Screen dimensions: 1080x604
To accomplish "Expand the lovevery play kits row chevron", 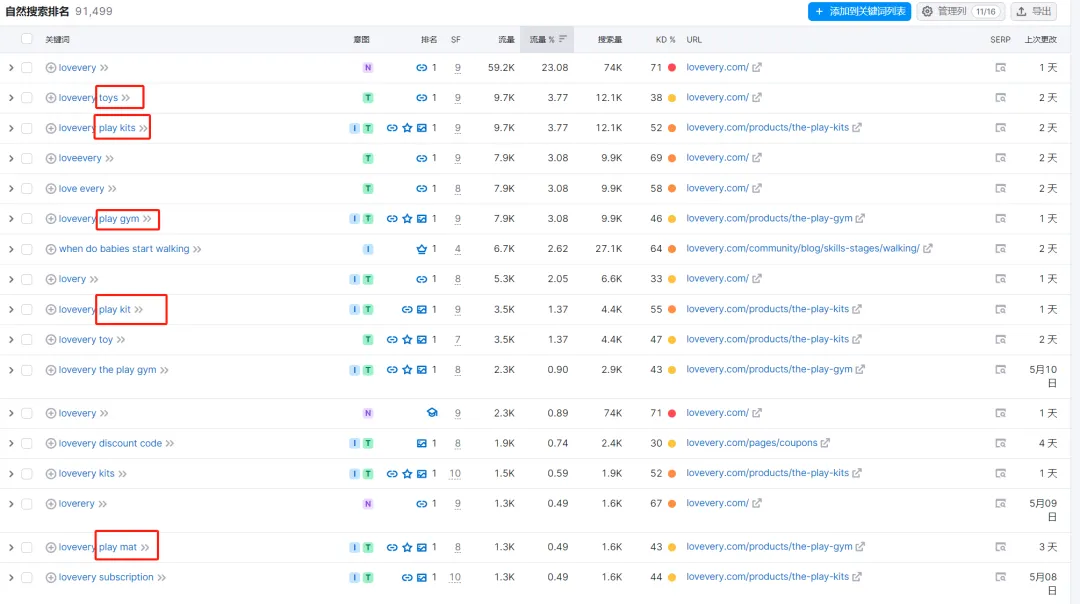I will (11, 128).
